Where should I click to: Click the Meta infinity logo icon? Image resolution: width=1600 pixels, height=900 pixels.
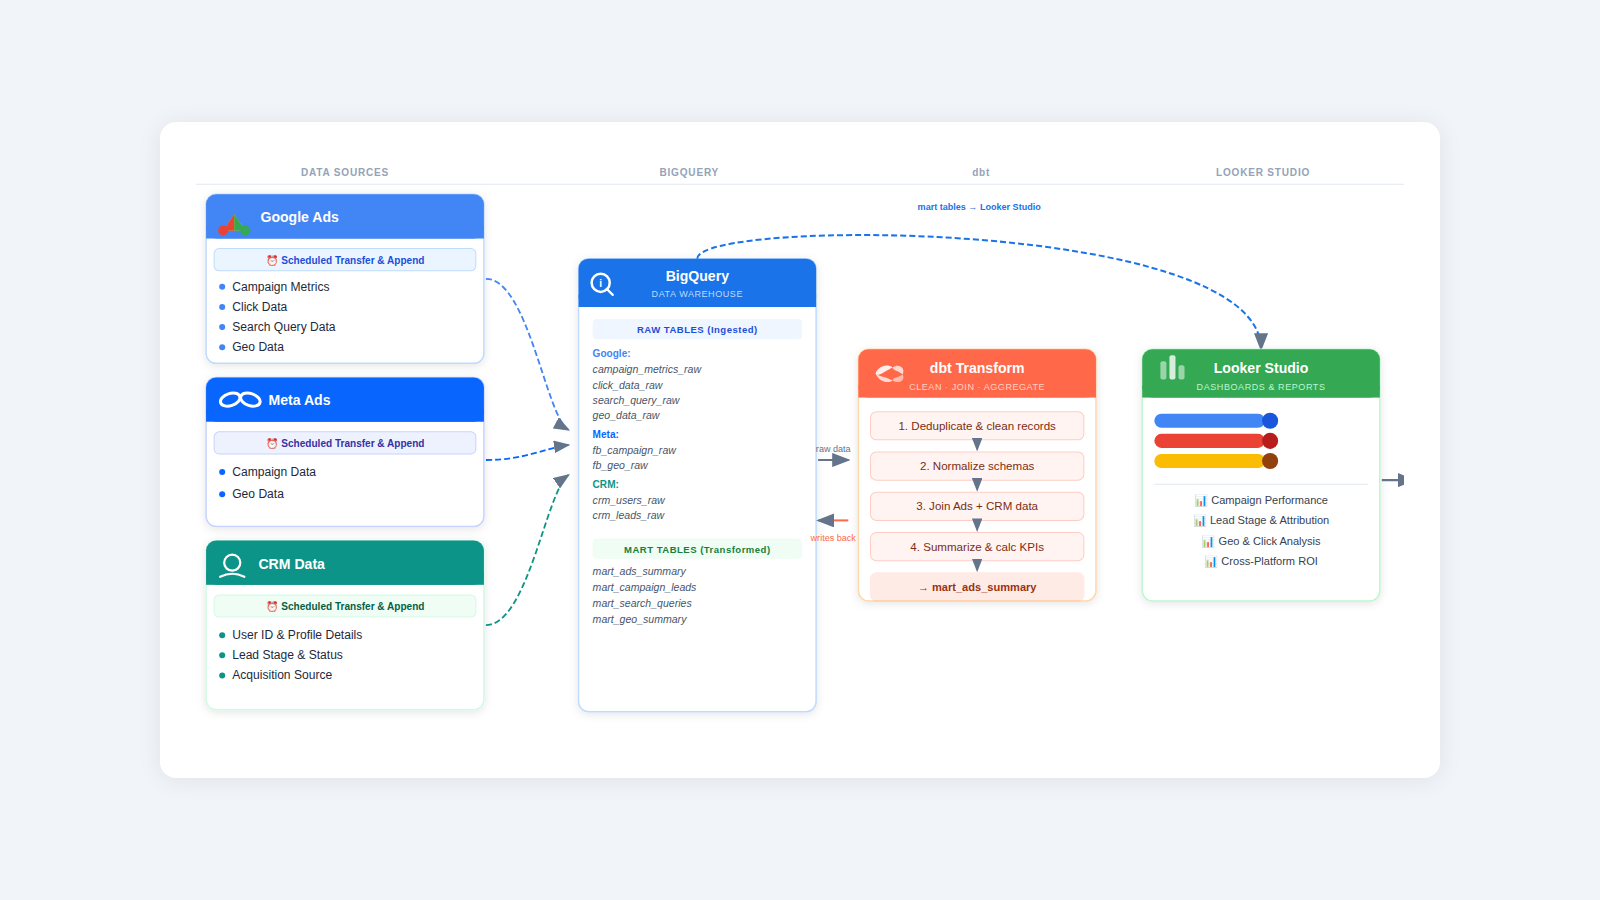click(240, 400)
